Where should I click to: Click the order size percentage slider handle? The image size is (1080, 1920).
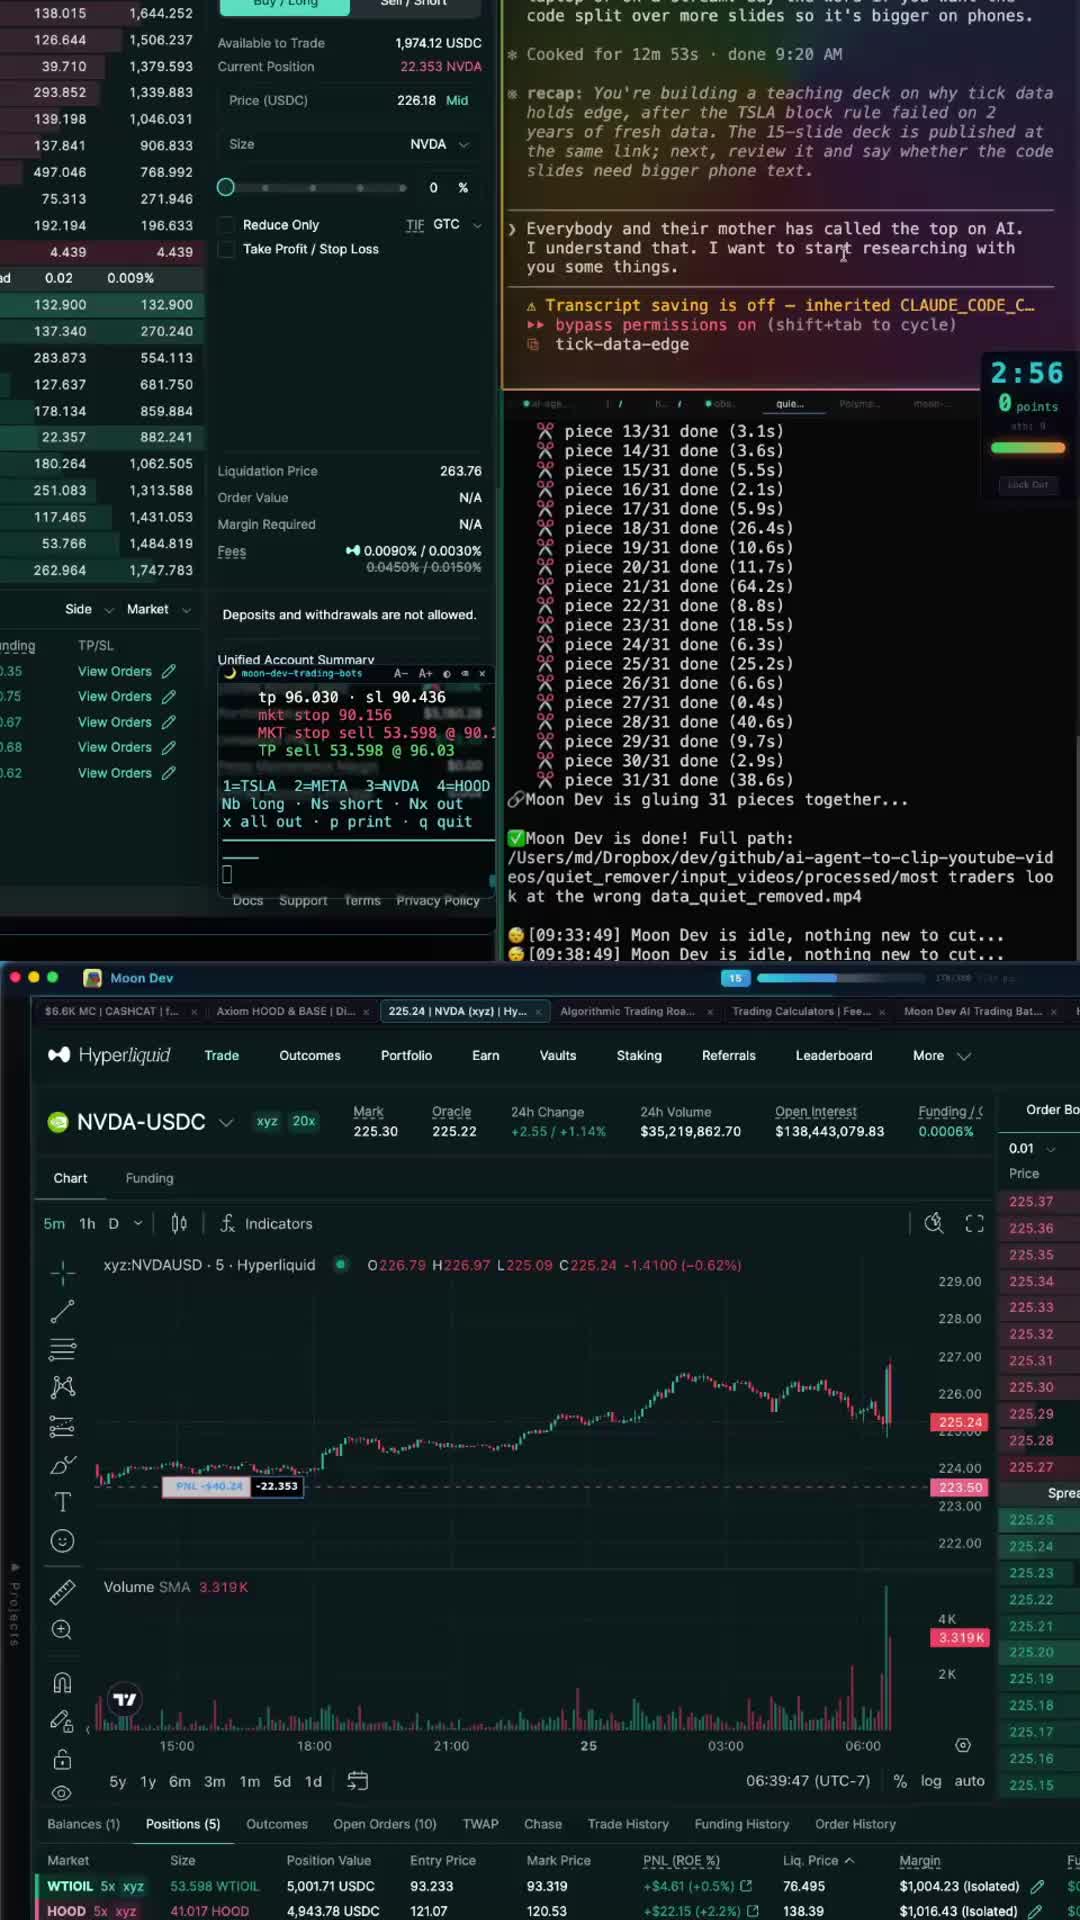[x=226, y=187]
